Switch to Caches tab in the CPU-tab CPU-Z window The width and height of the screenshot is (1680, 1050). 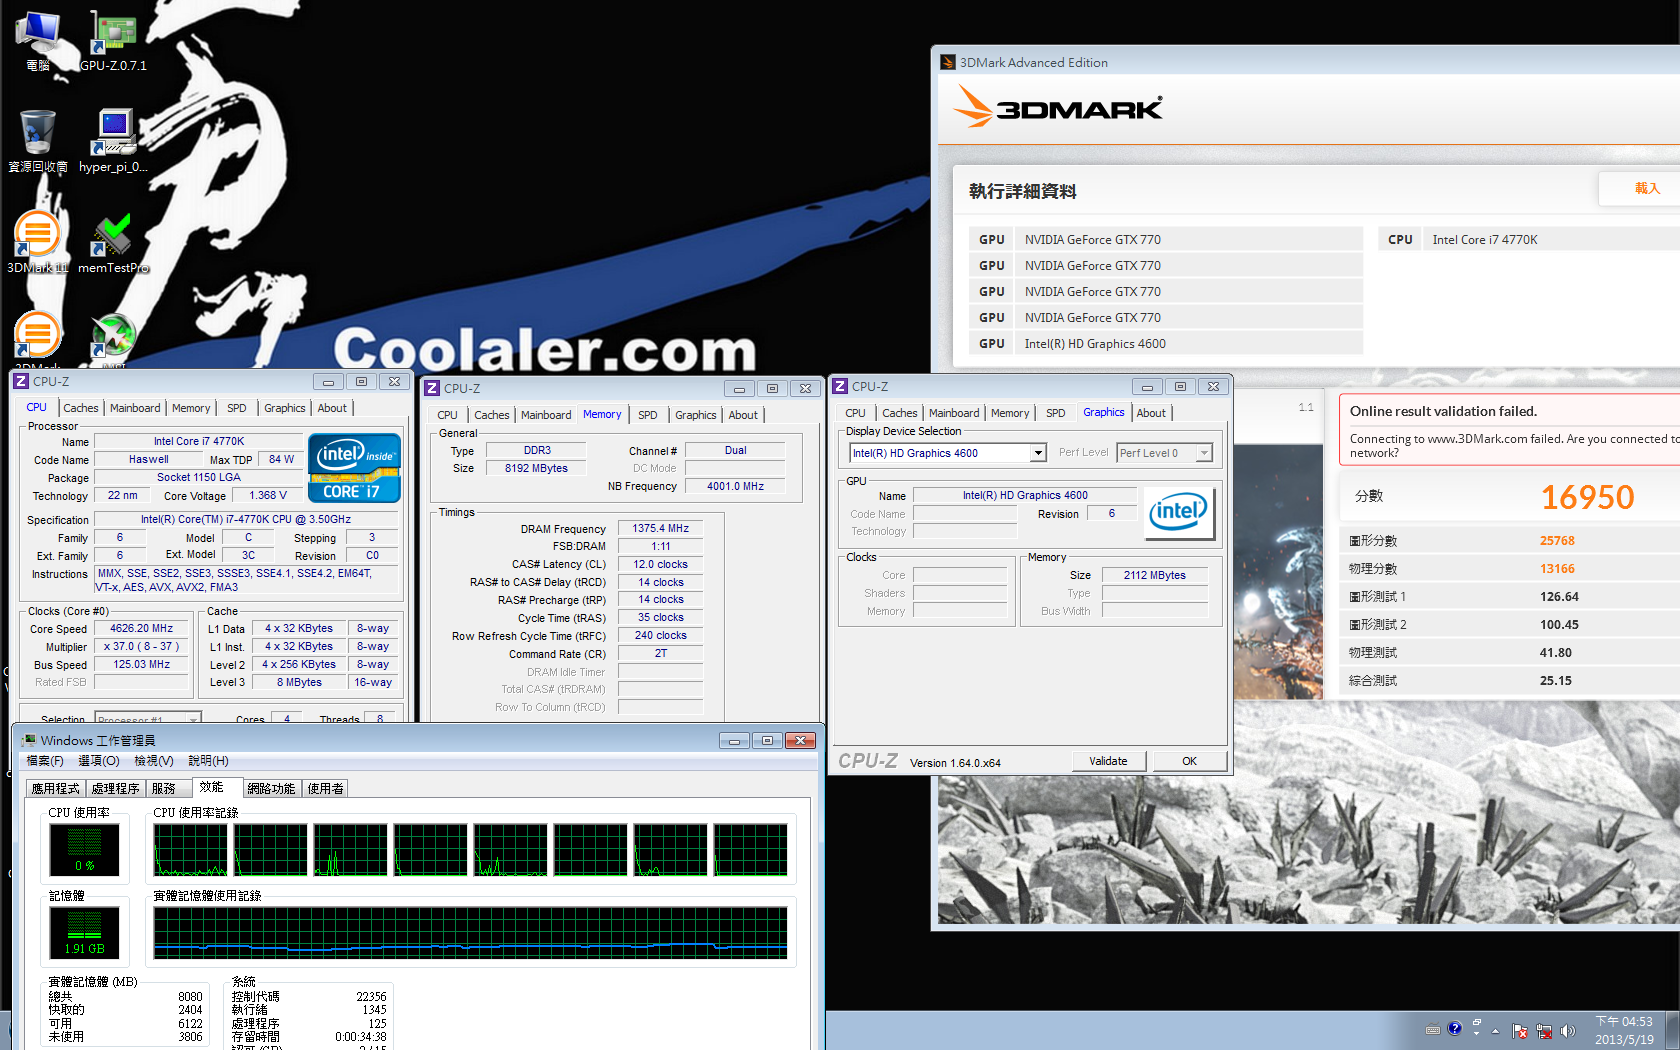81,408
